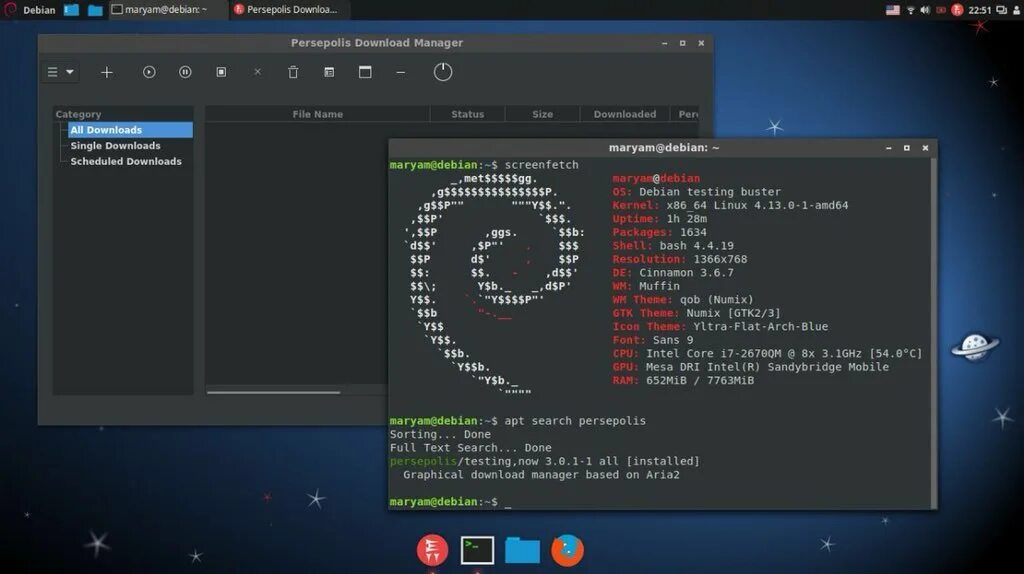Open keyboard layout US flag indicator
Screen dimensions: 1024x574
[x=893, y=10]
